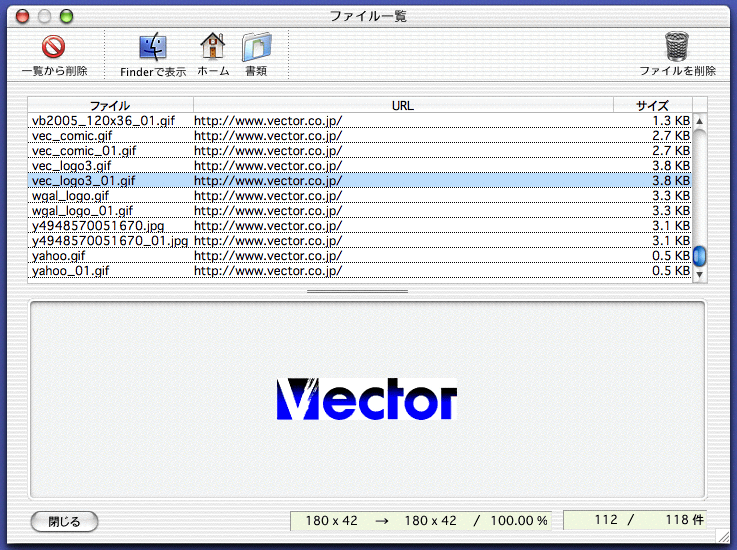Image resolution: width=737 pixels, height=550 pixels.
Task: Click the 閉じる button
Action: point(64,521)
